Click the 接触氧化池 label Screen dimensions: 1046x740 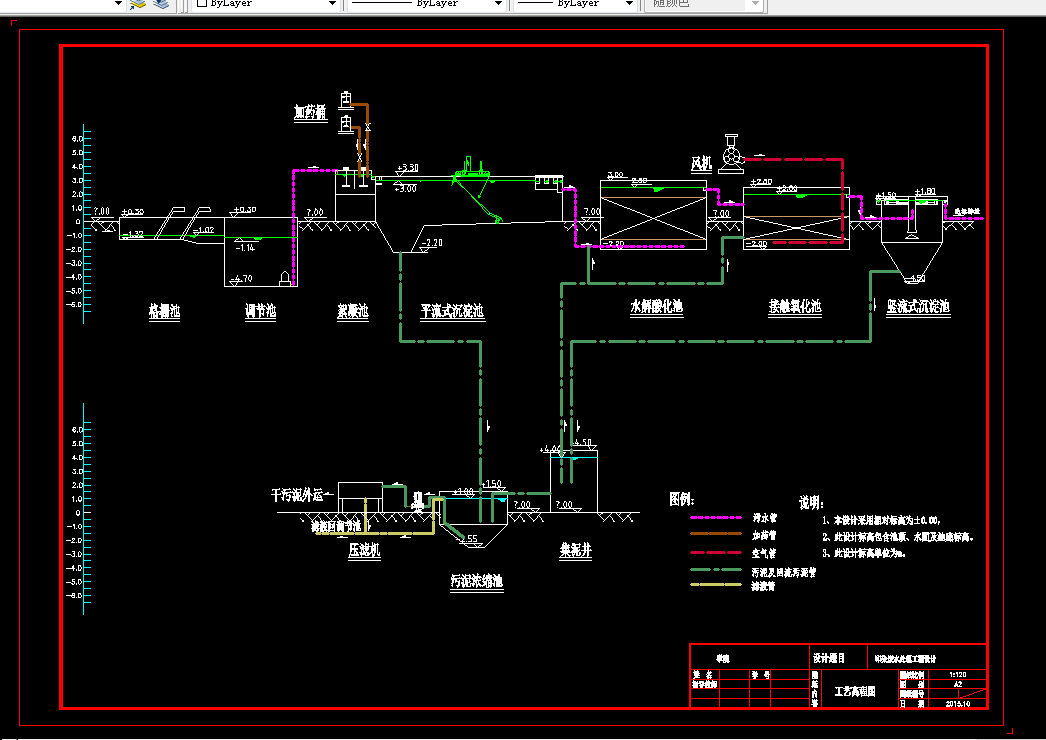coord(795,306)
